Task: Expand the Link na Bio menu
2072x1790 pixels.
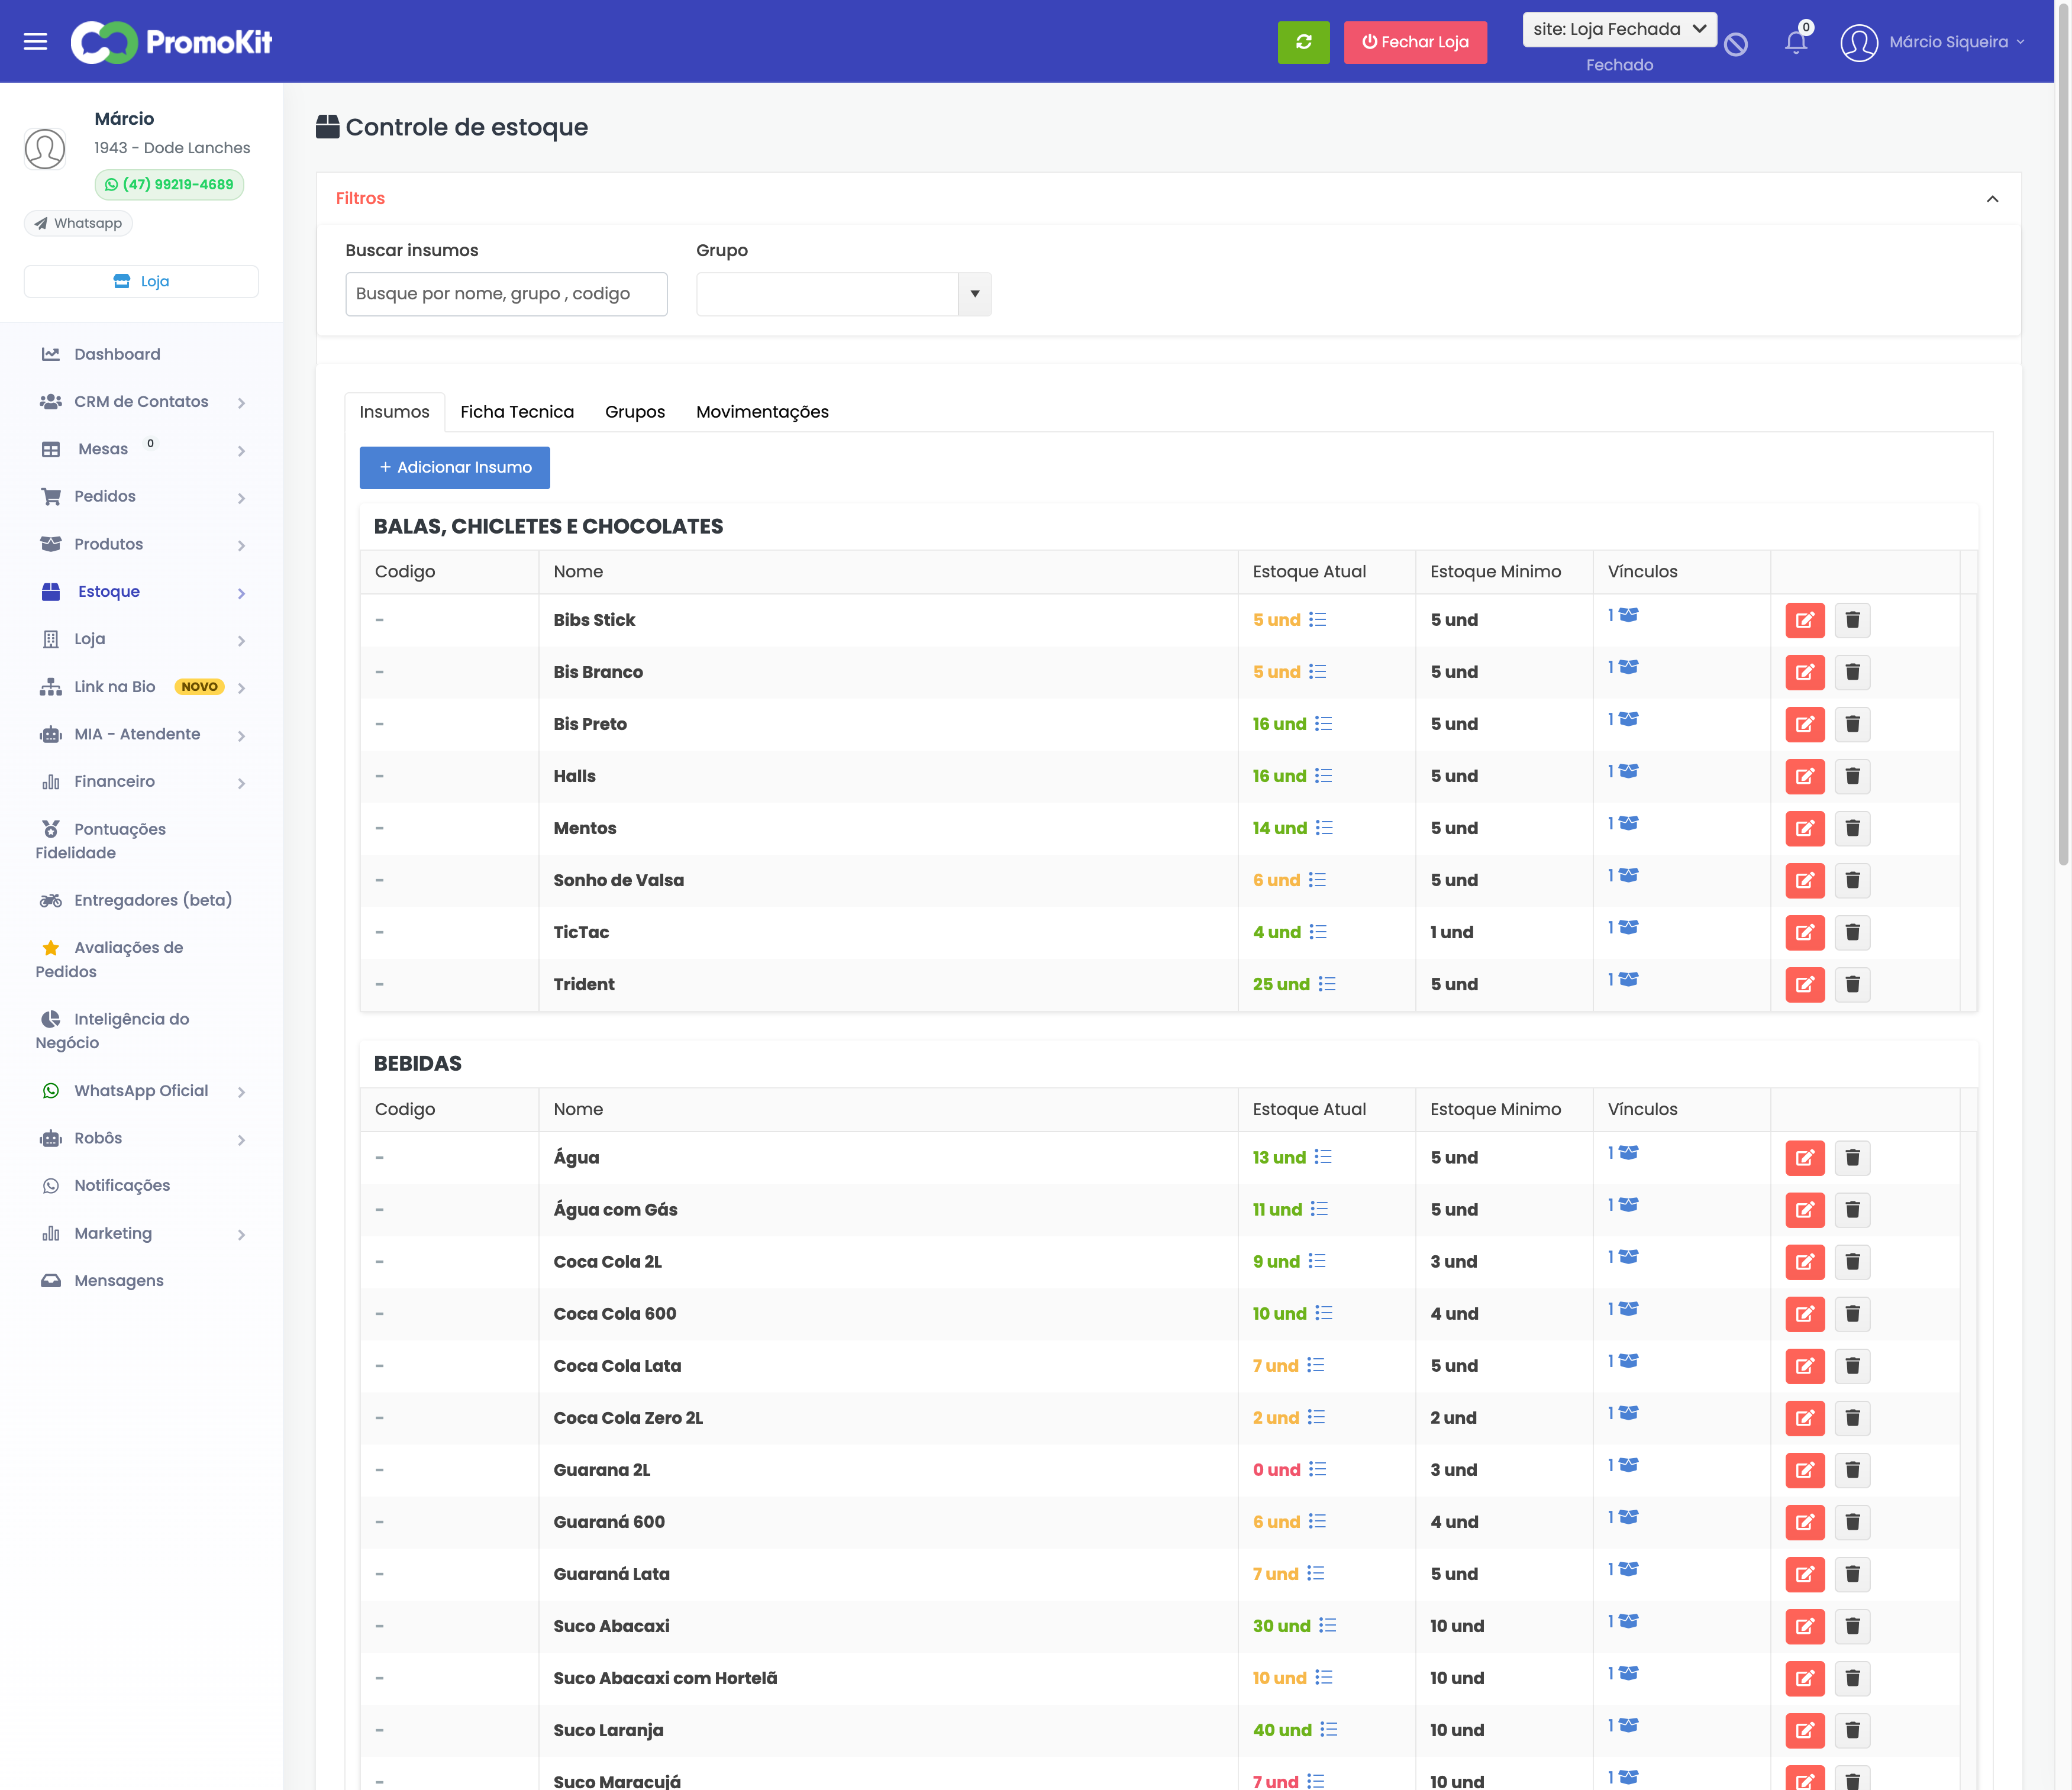Action: click(142, 687)
